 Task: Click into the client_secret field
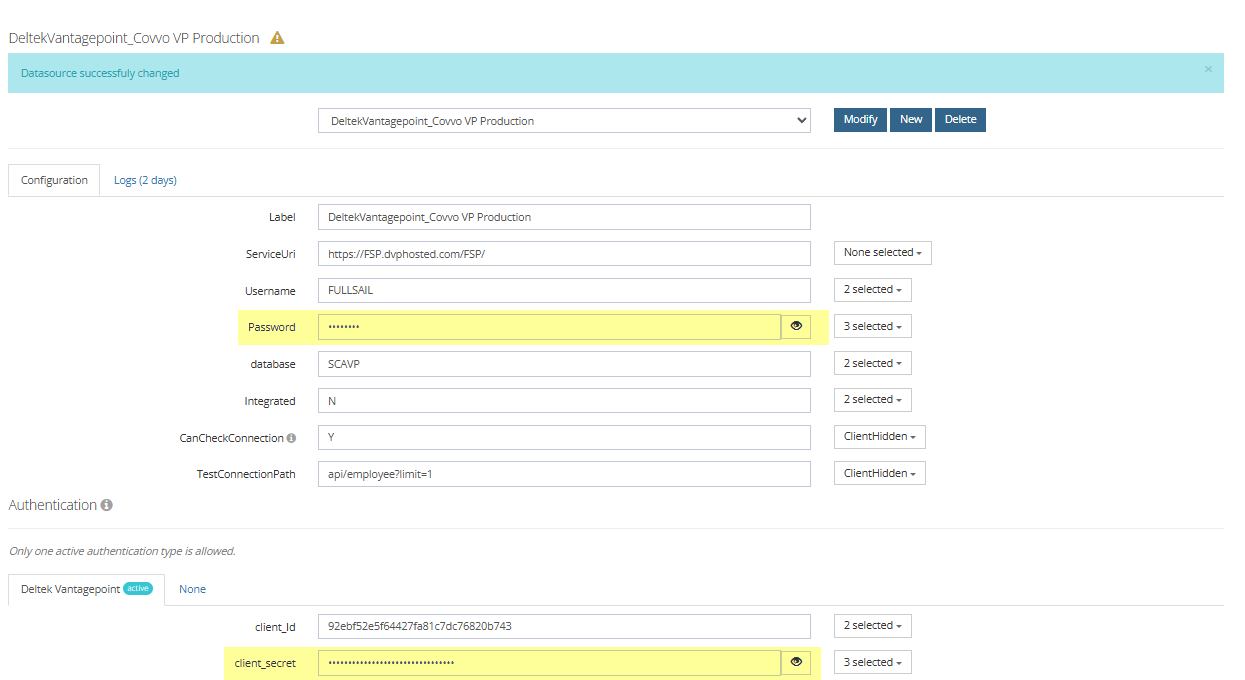click(549, 663)
